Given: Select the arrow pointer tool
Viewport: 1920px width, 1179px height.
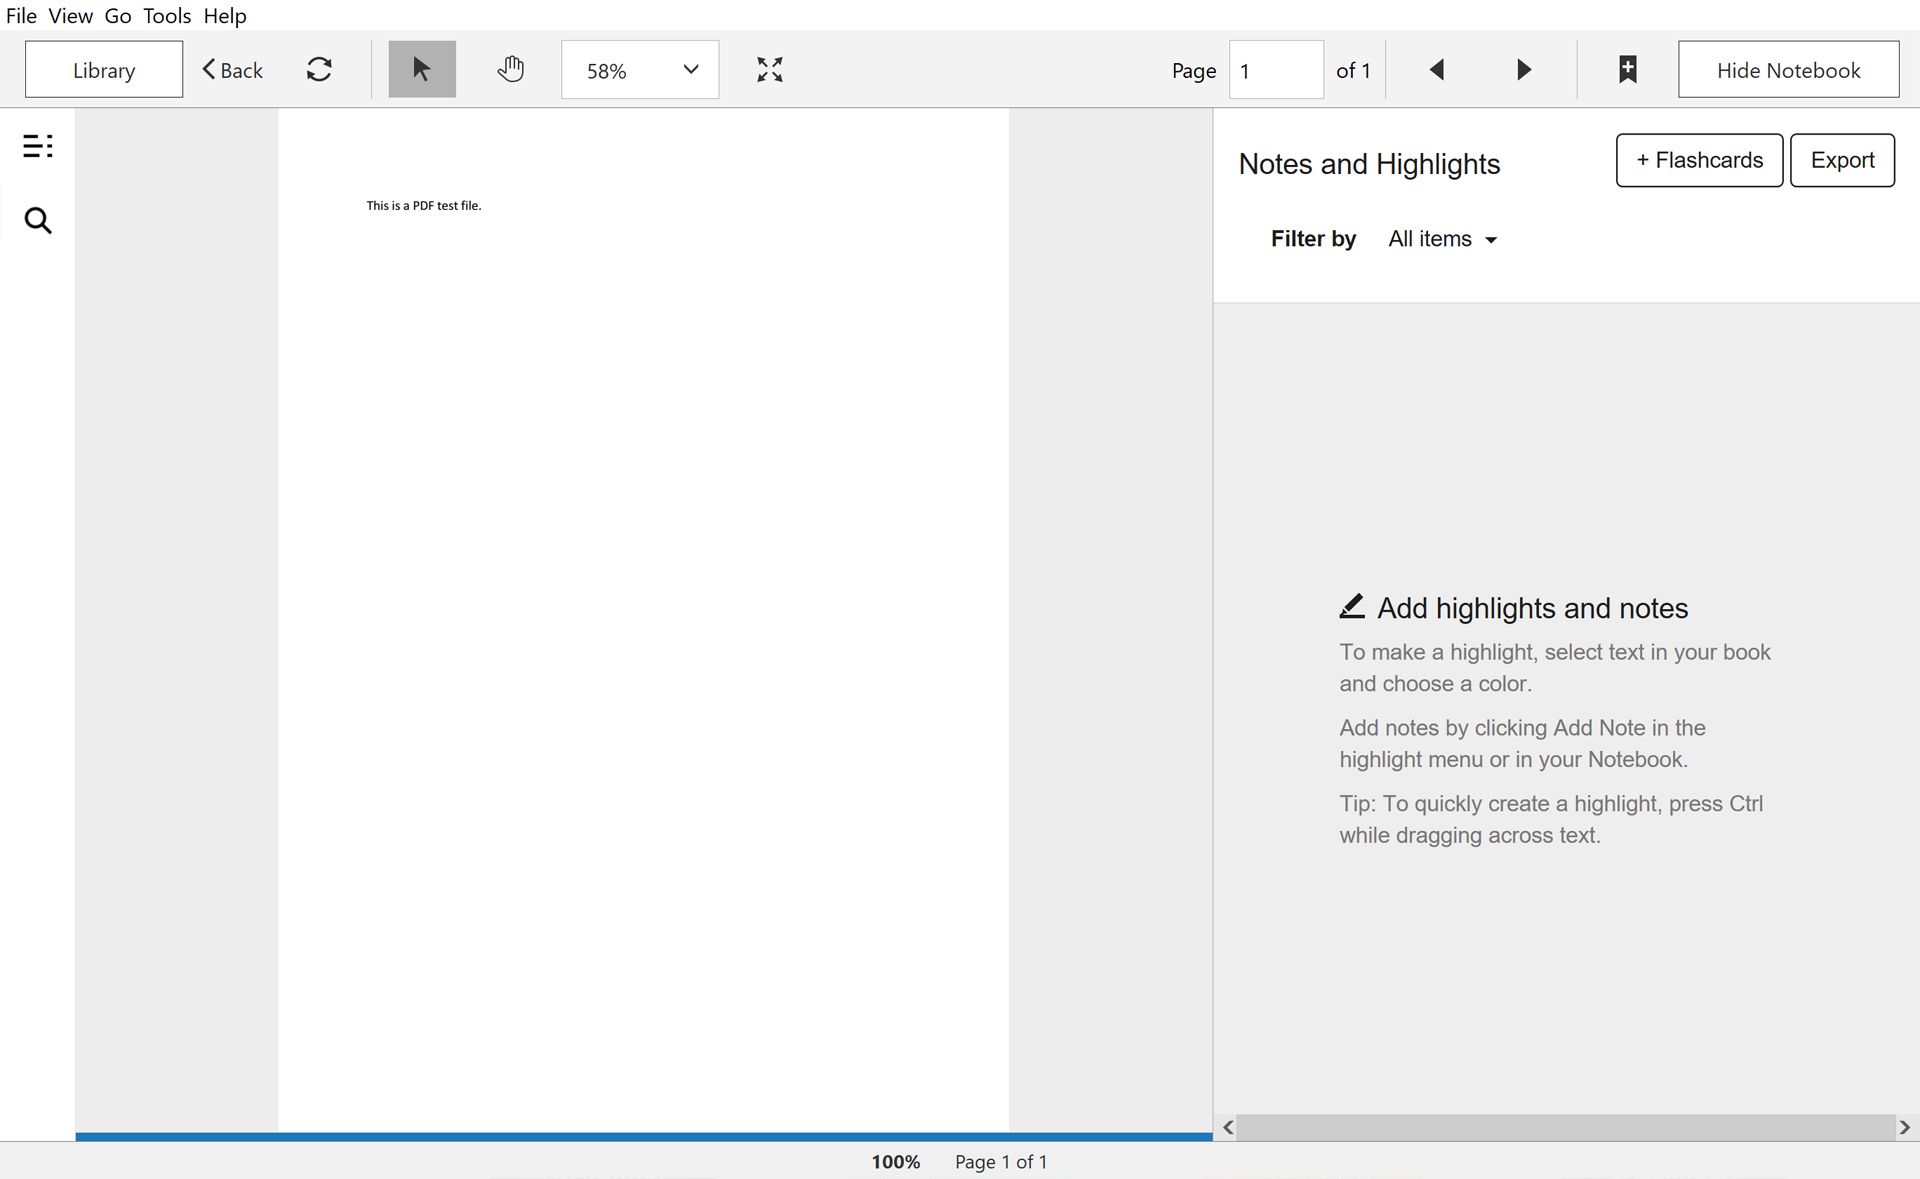Looking at the screenshot, I should click(x=422, y=69).
